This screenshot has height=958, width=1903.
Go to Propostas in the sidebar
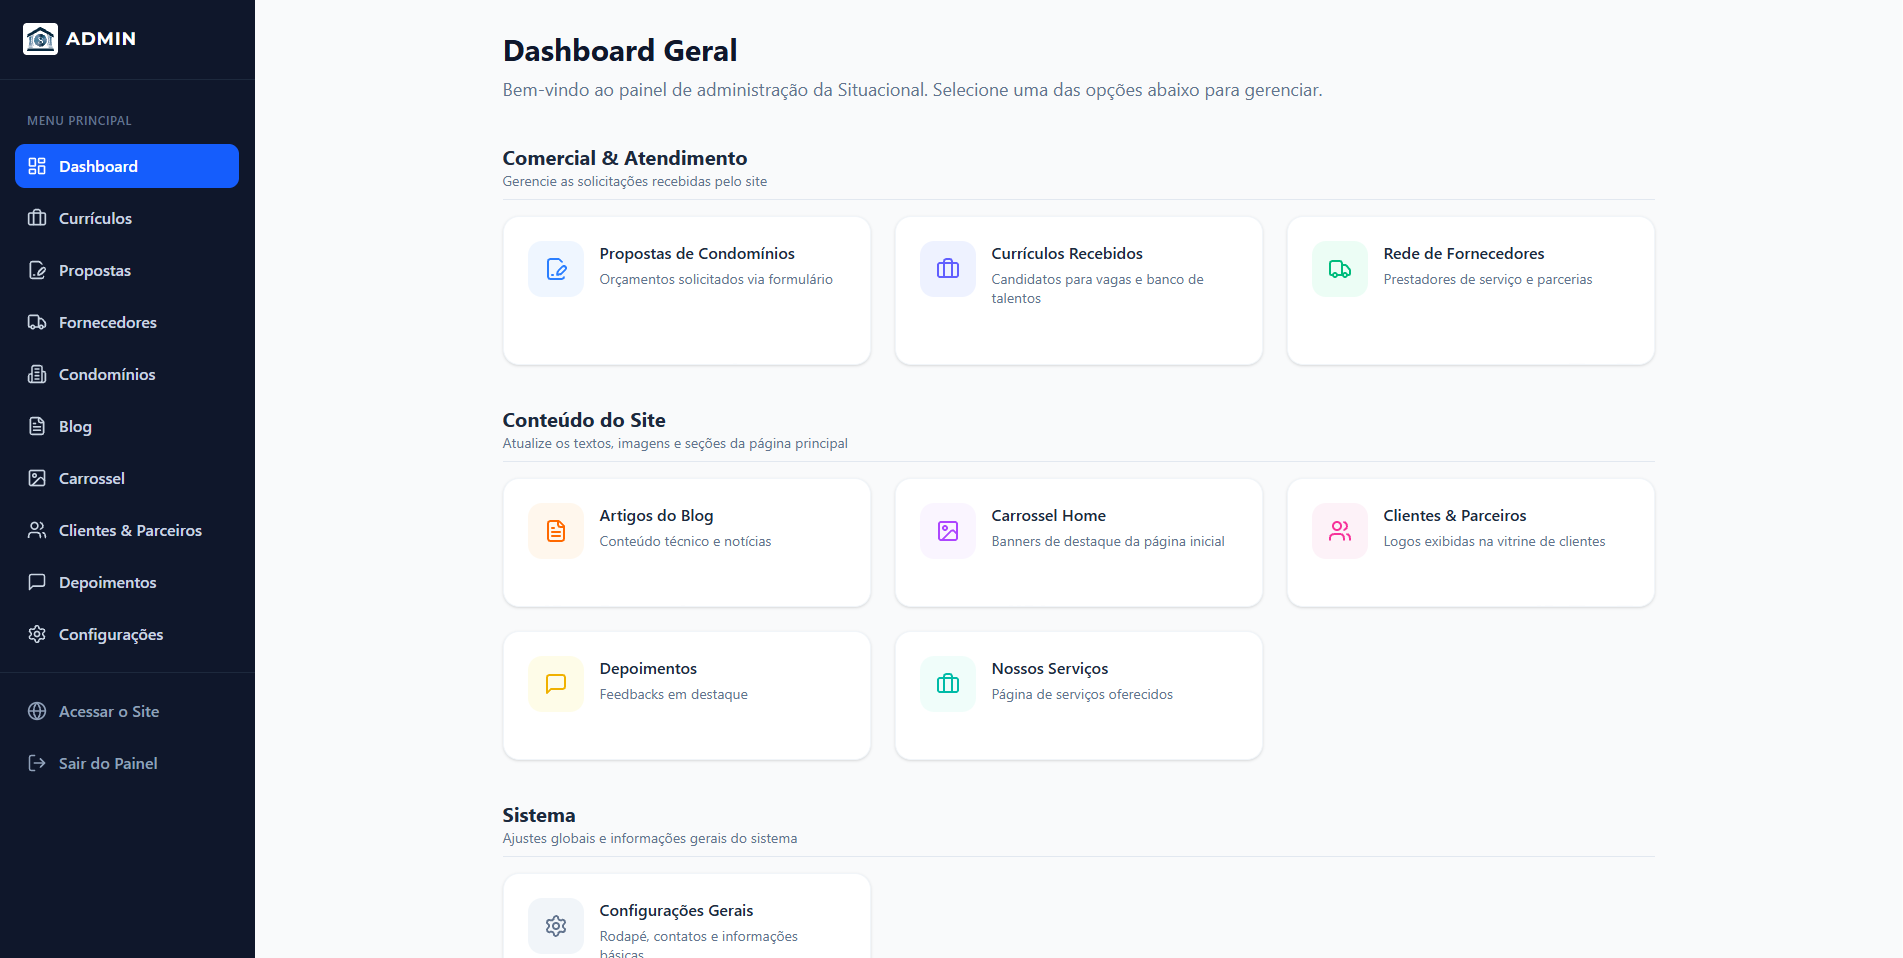(127, 270)
